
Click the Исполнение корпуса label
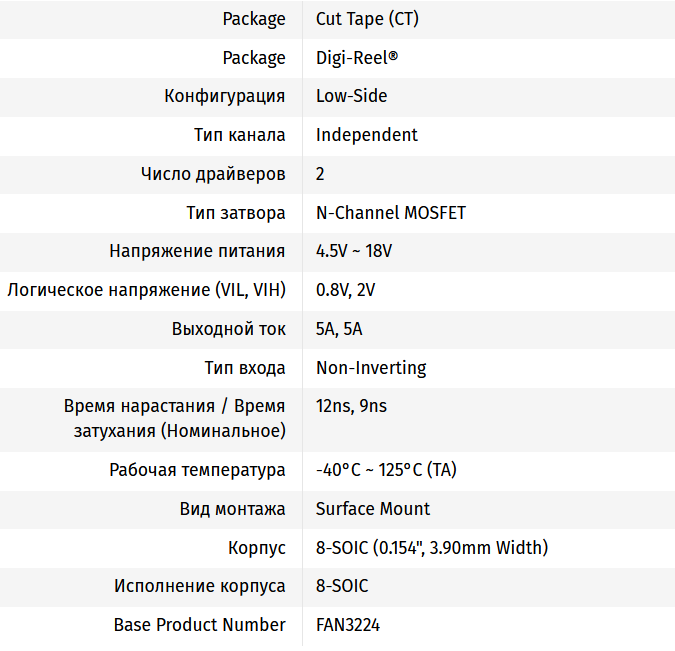tap(200, 586)
